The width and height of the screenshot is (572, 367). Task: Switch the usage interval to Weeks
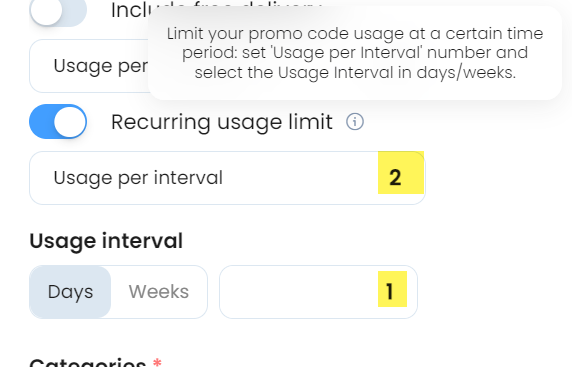coord(159,292)
